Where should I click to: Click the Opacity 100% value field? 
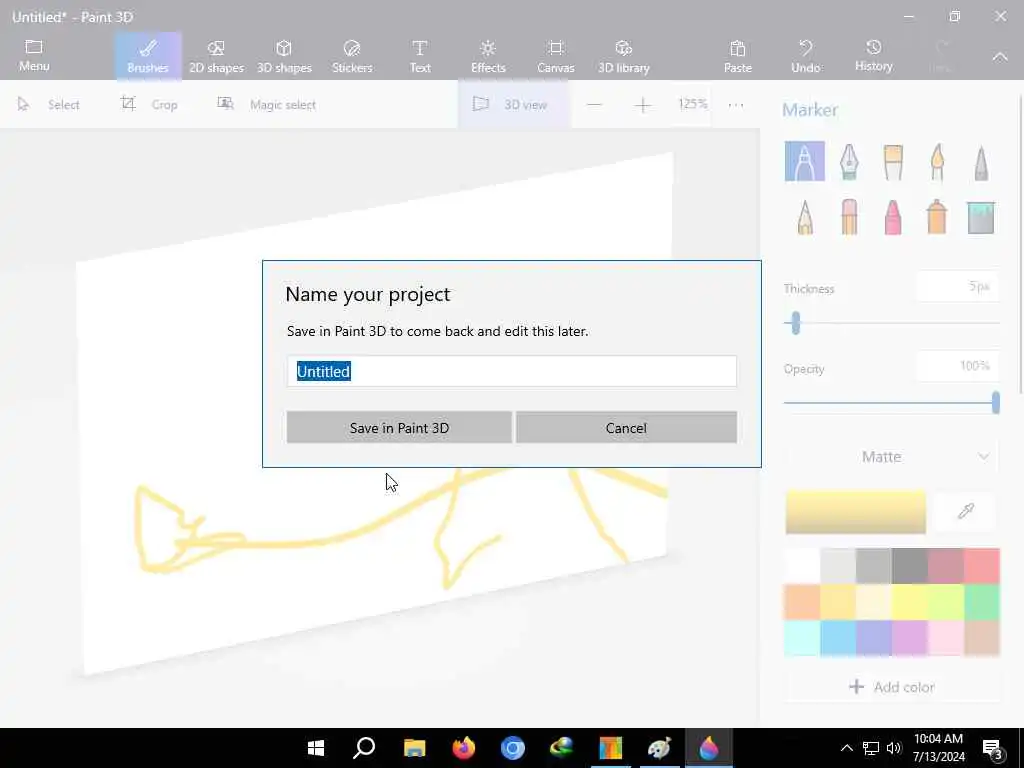coord(957,366)
